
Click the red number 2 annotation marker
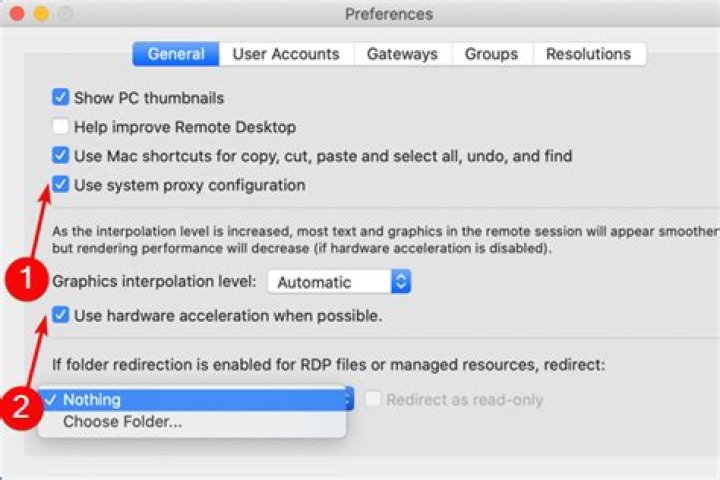tap(24, 406)
